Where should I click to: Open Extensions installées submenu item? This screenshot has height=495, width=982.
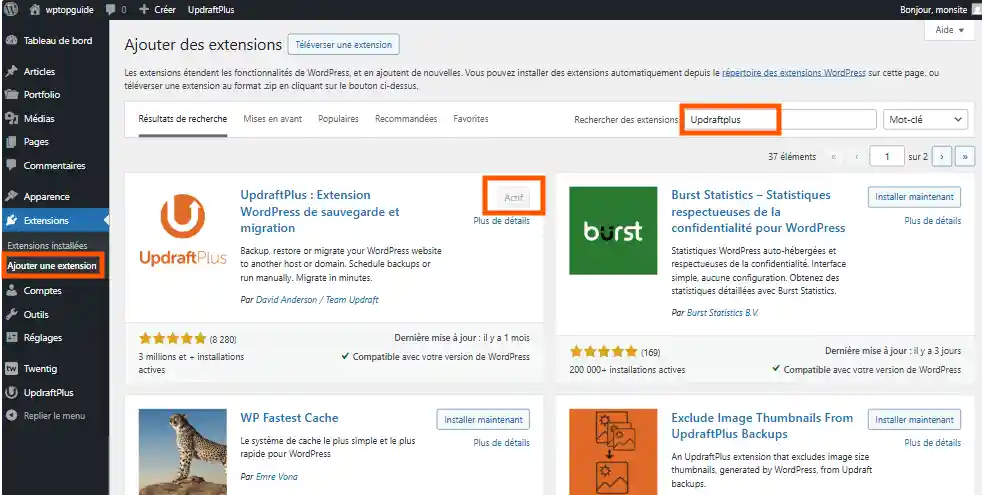coord(48,246)
